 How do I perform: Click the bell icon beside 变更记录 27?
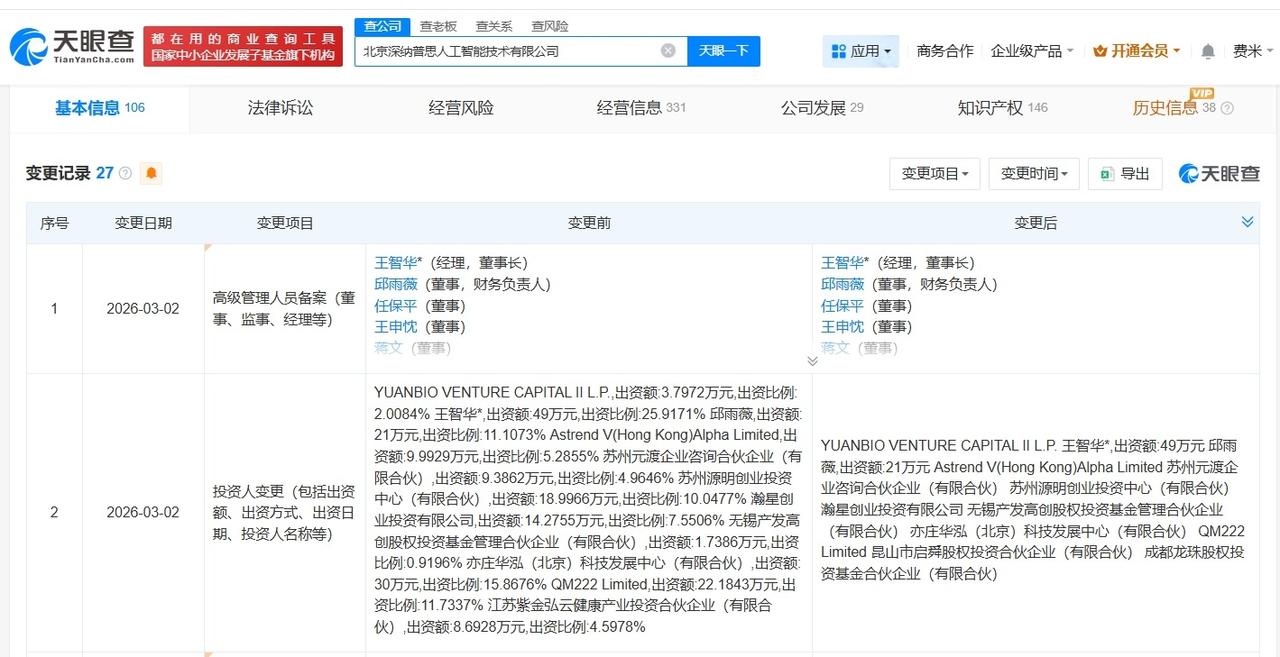pos(150,173)
